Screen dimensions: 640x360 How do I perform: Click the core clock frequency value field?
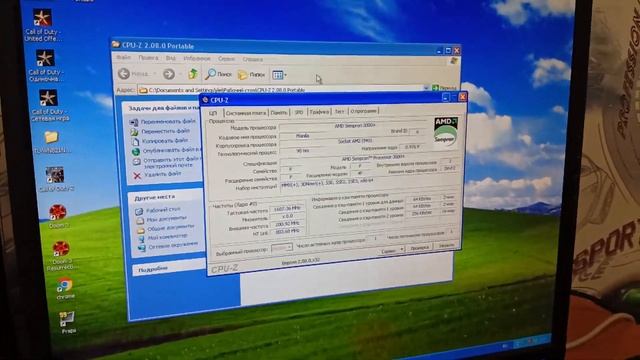[x=287, y=209]
